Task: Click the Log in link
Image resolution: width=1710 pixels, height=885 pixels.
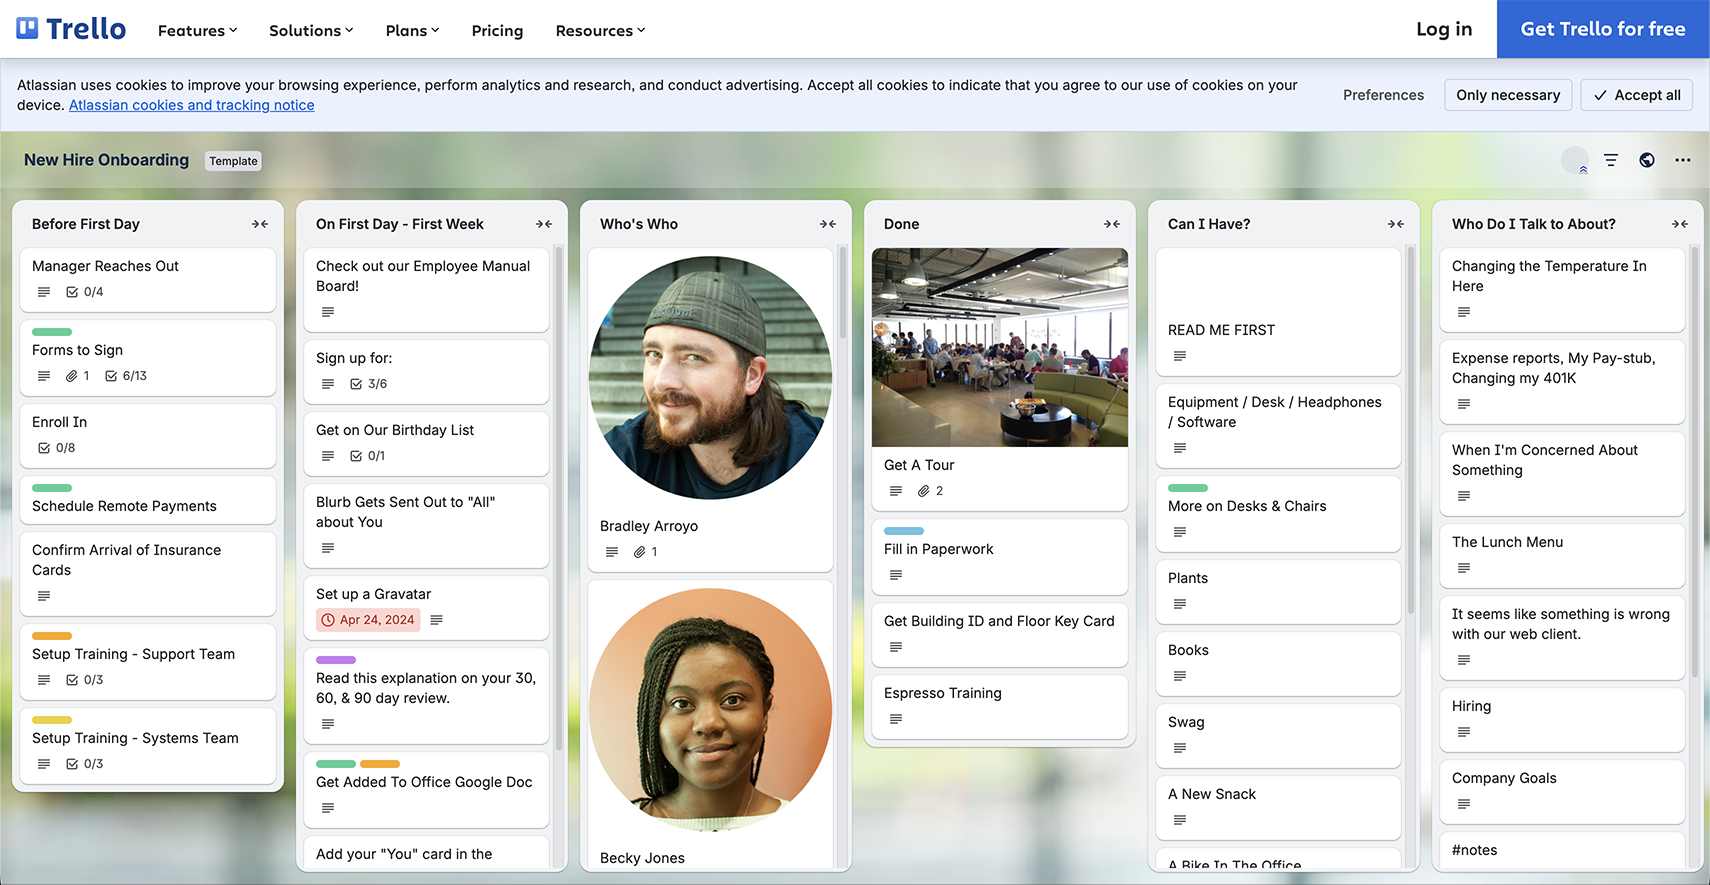Action: [1444, 29]
